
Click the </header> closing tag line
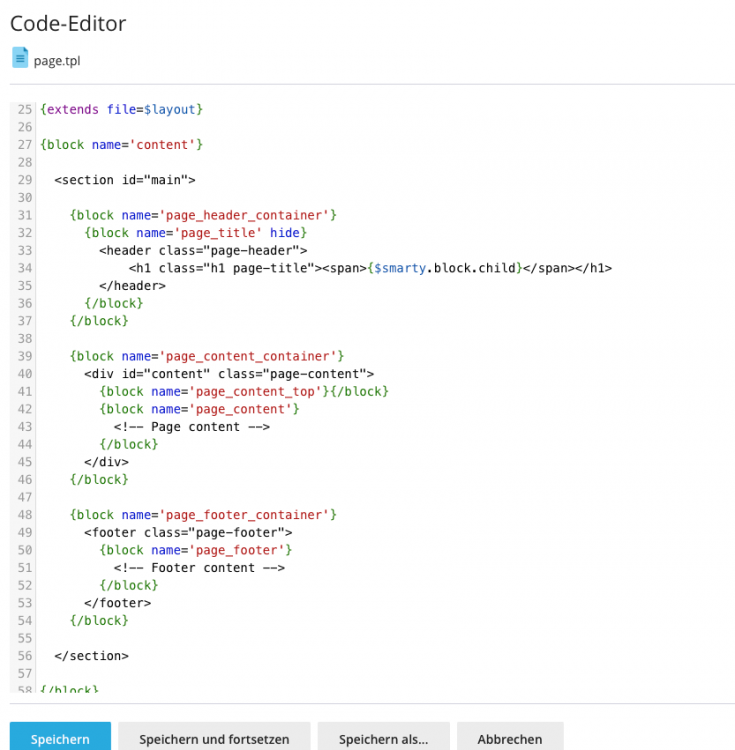click(x=132, y=286)
